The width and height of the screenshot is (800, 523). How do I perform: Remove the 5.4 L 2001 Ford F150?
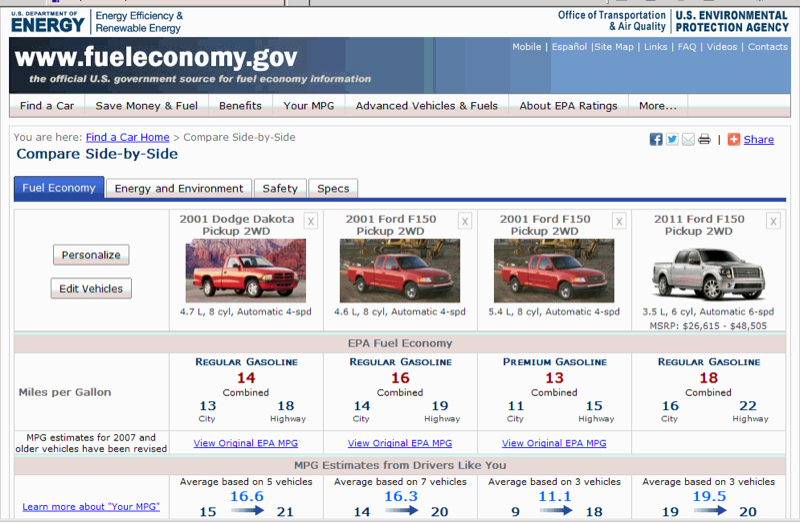pyautogui.click(x=619, y=221)
